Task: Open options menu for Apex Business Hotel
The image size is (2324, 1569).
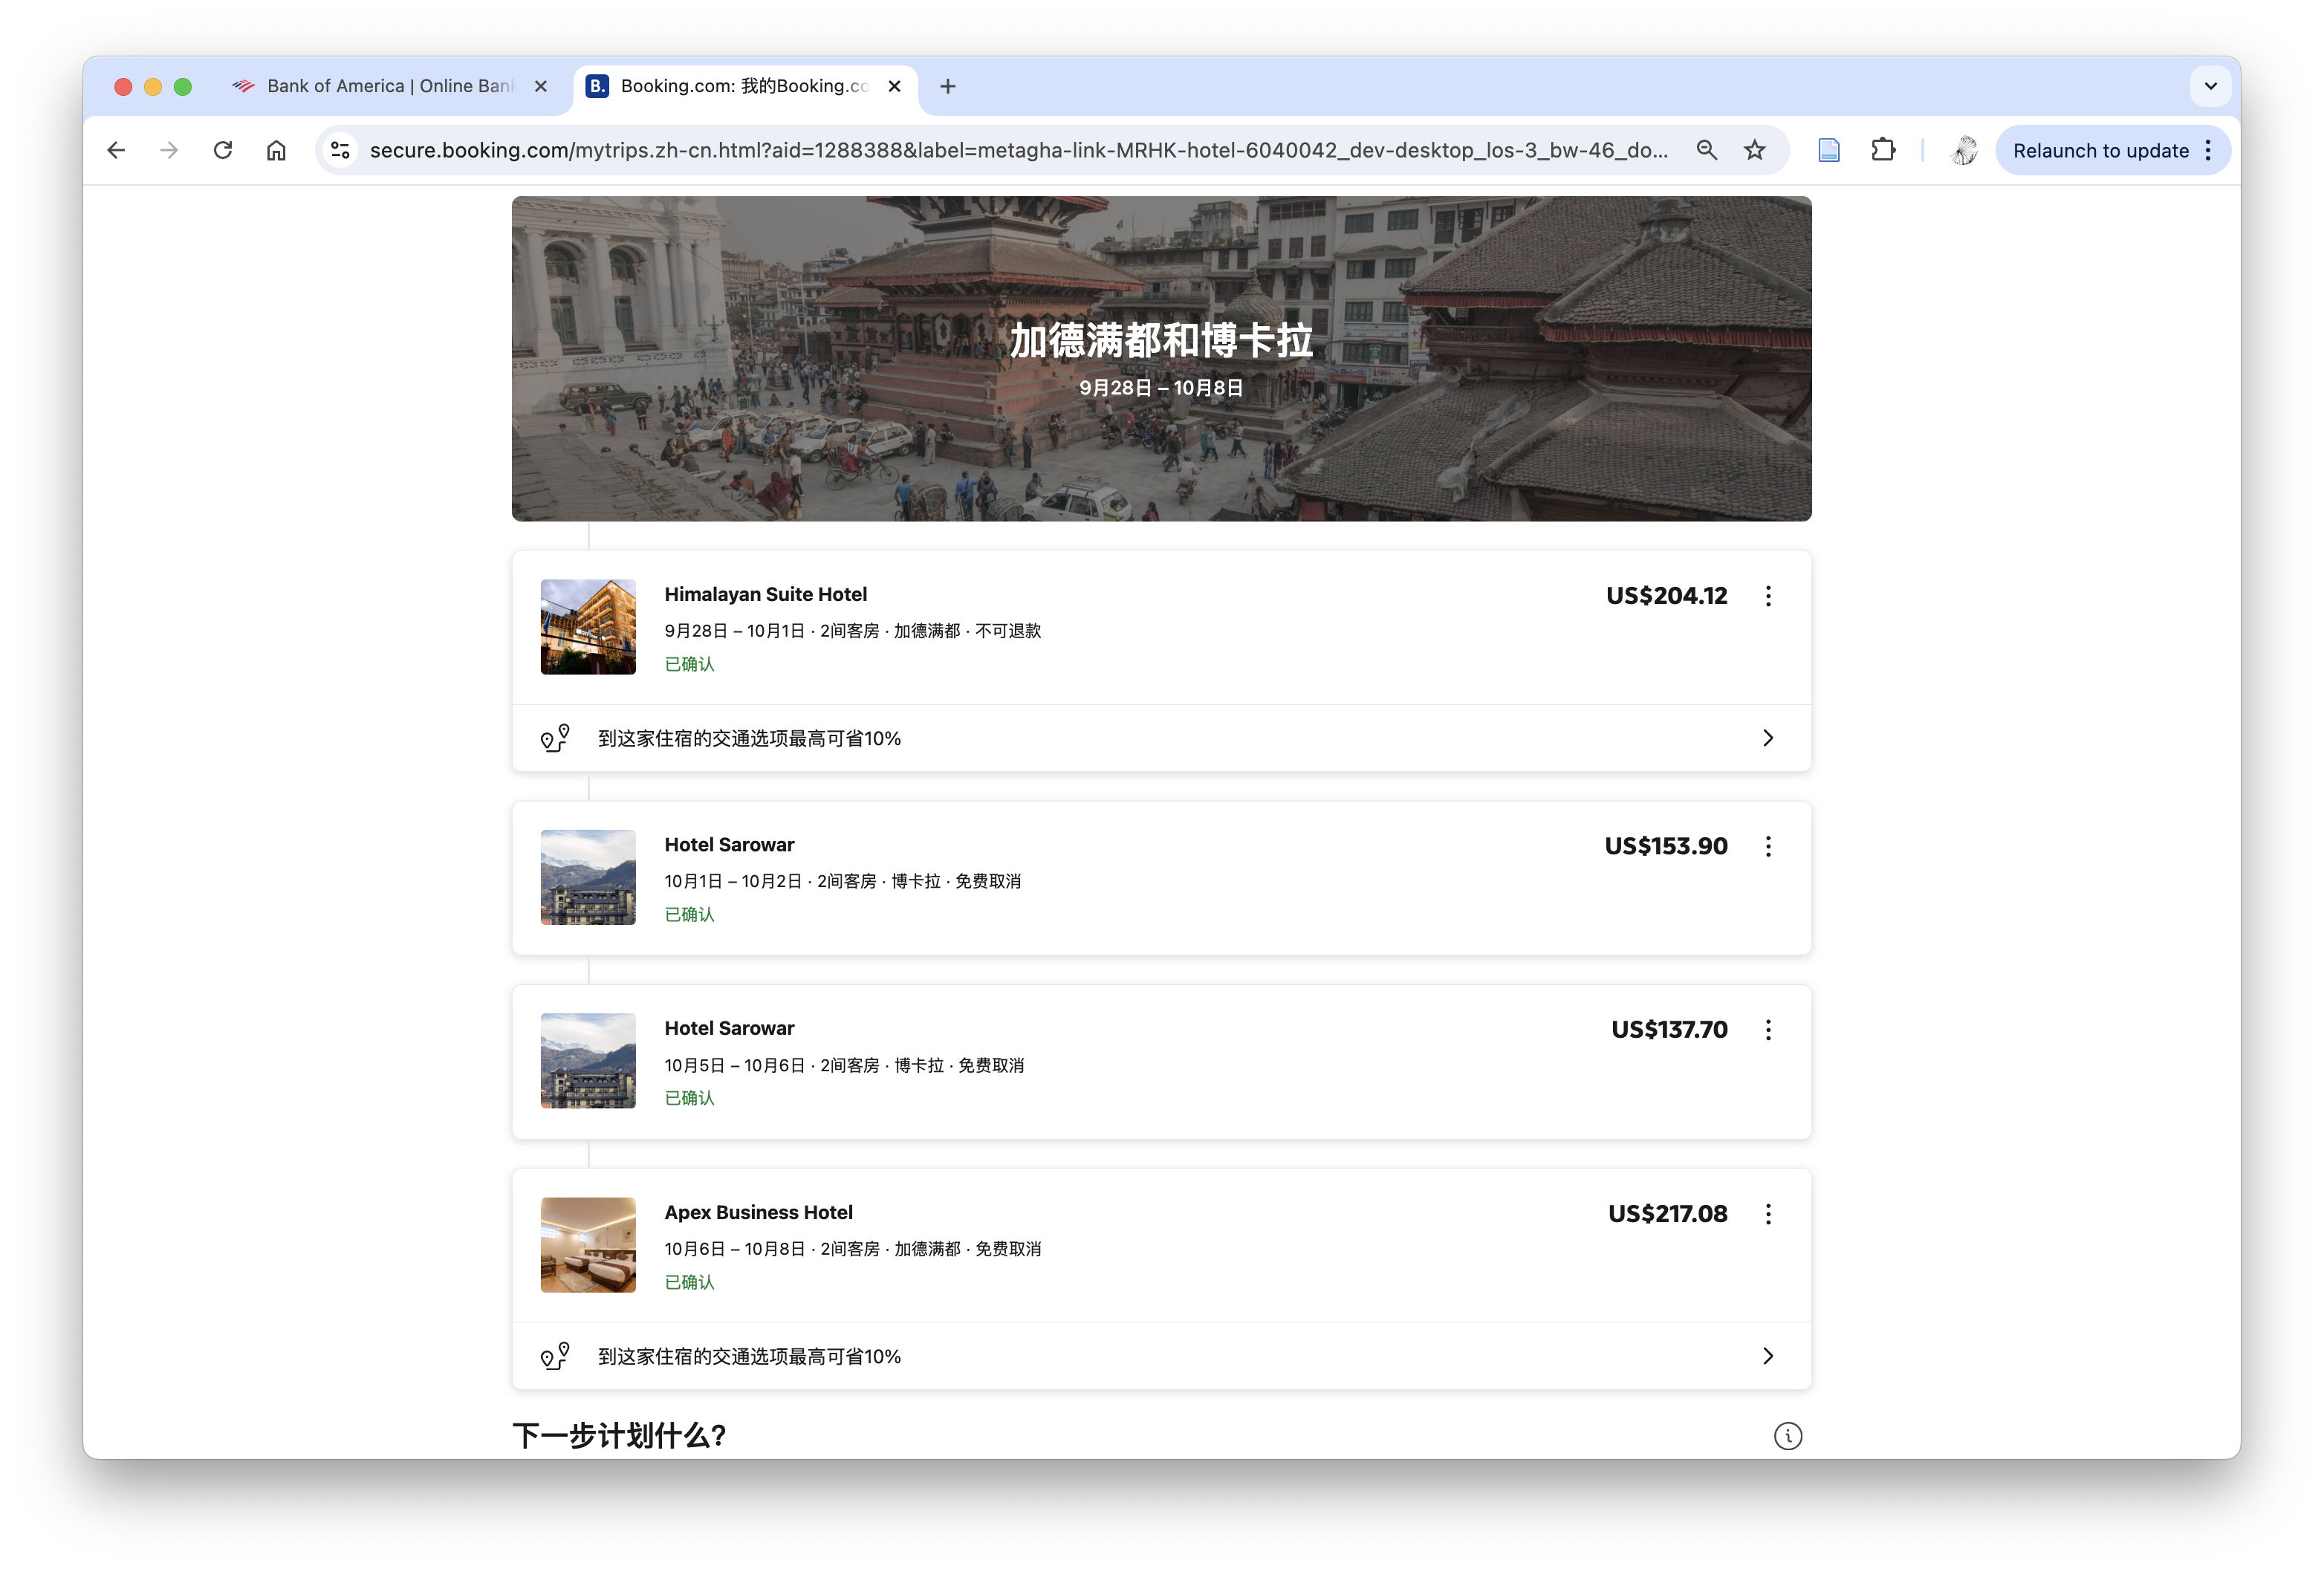Action: [1768, 1214]
